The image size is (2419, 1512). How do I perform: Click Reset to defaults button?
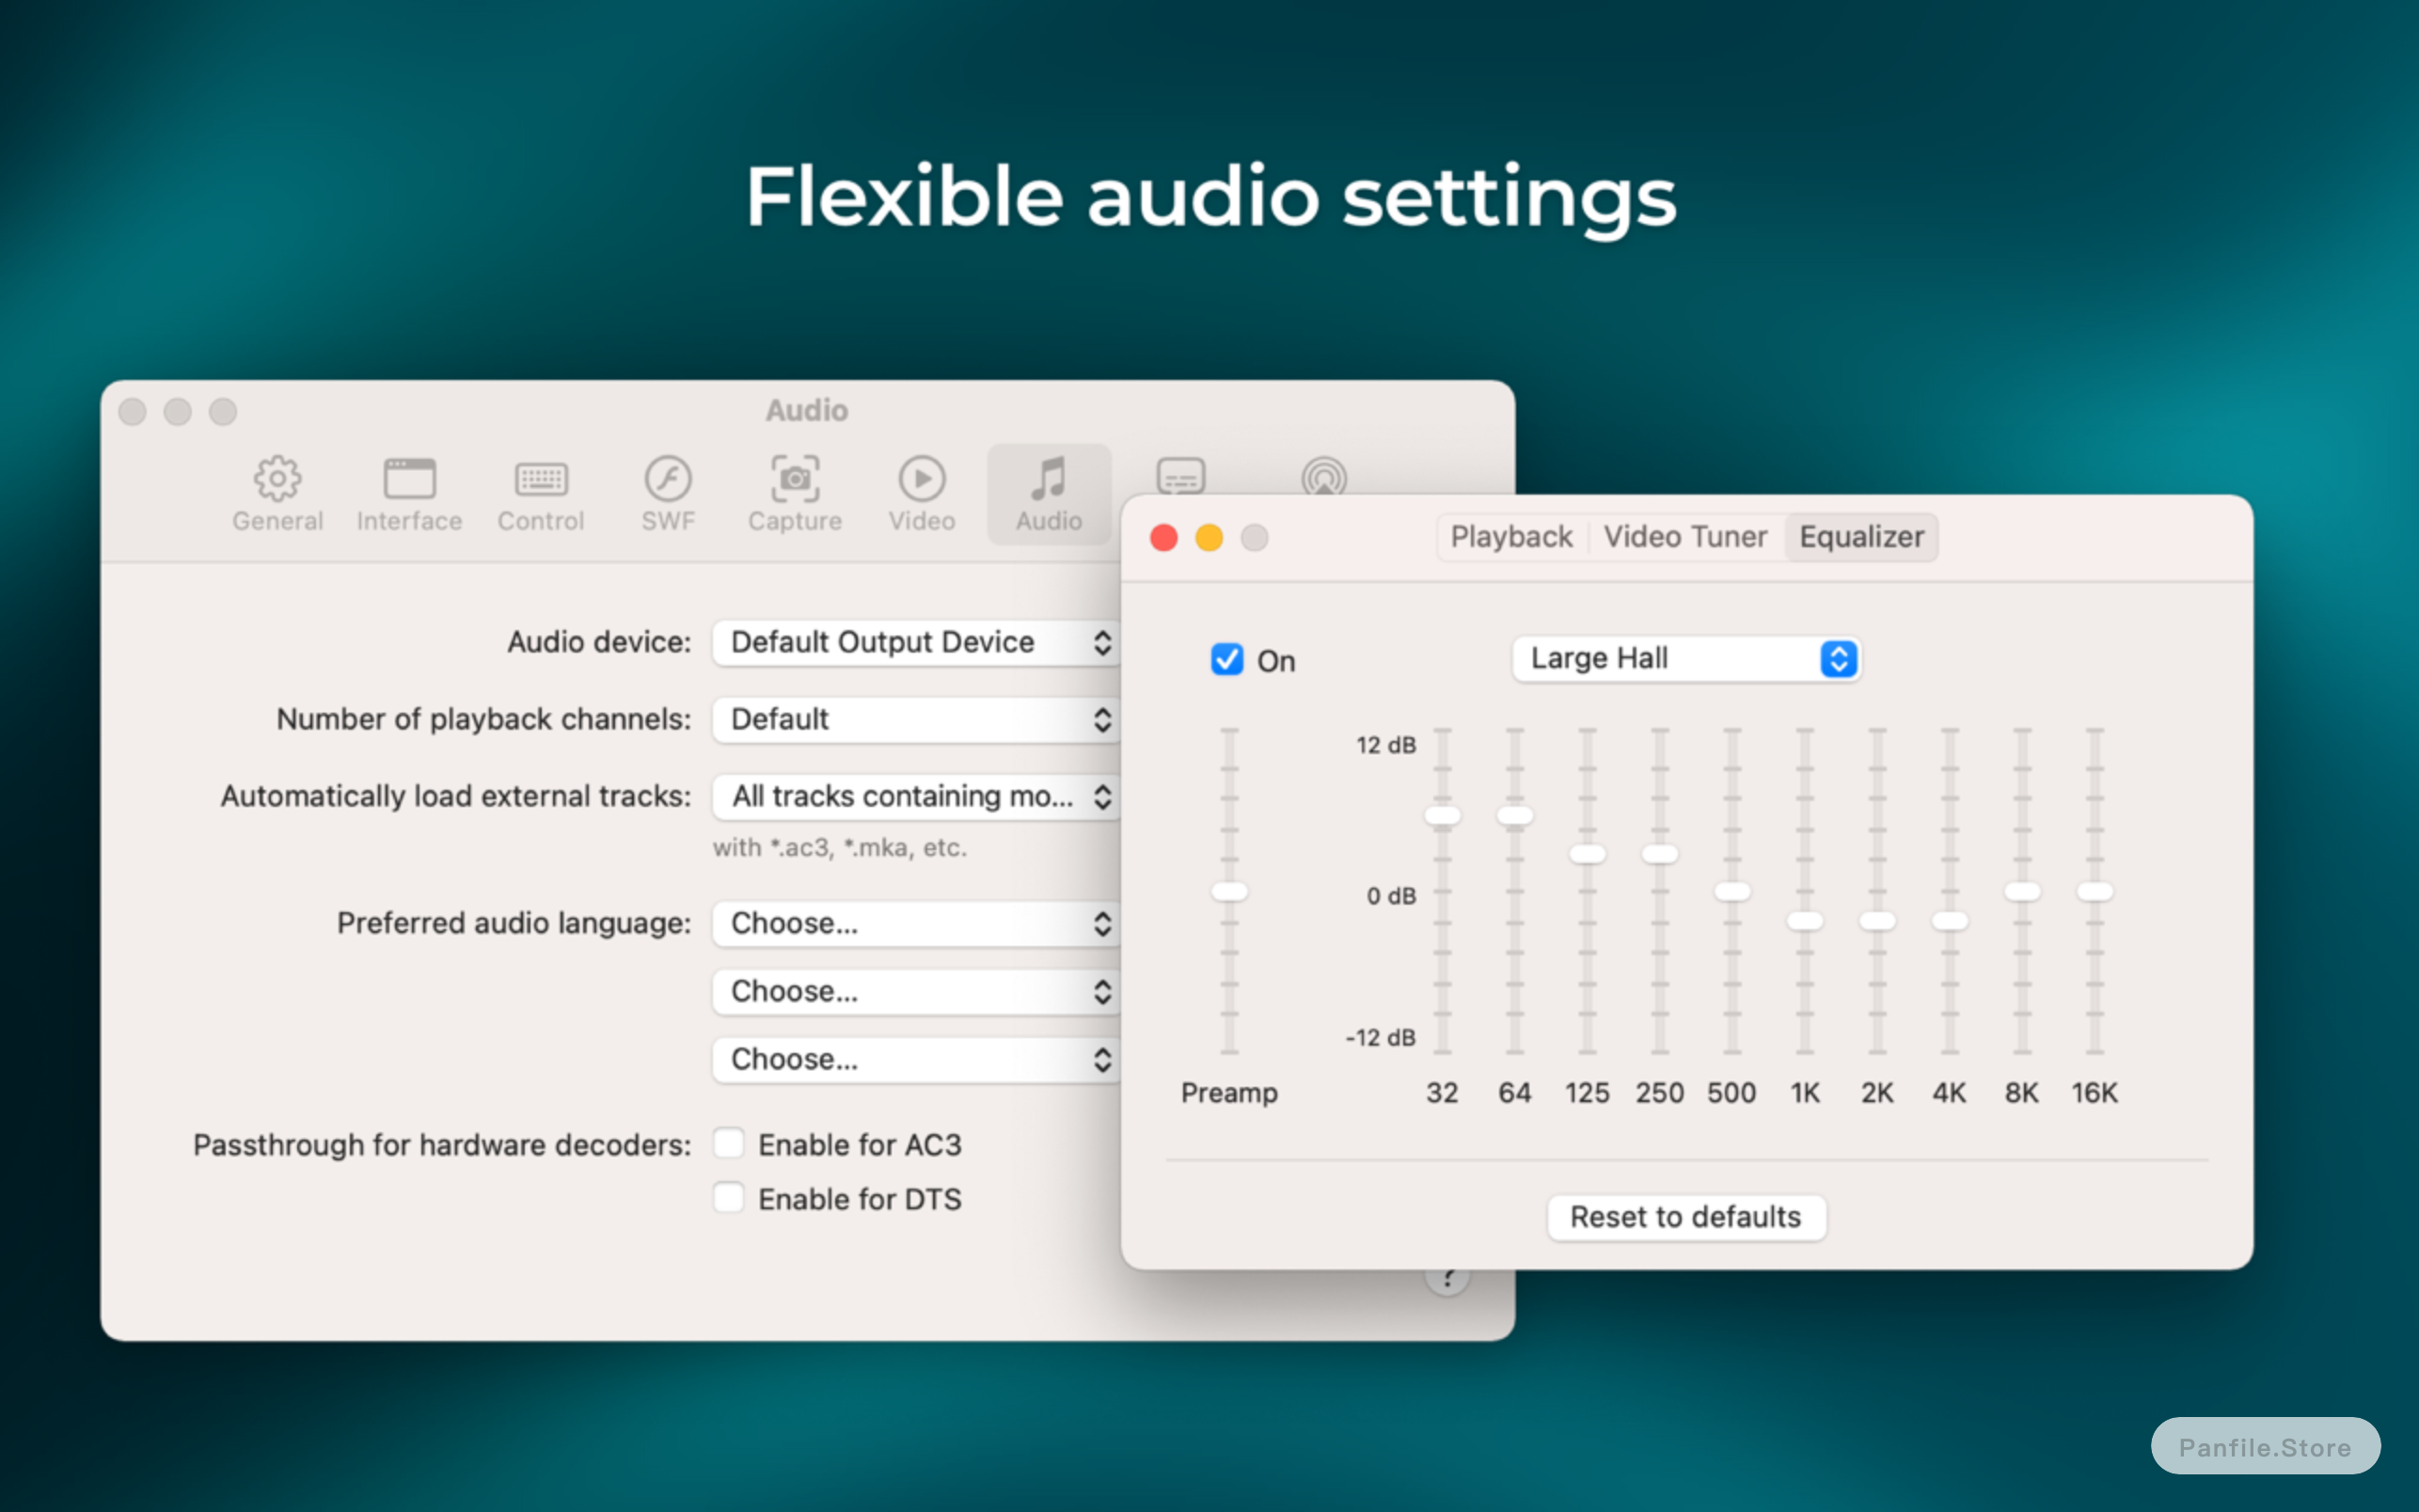click(x=1686, y=1217)
